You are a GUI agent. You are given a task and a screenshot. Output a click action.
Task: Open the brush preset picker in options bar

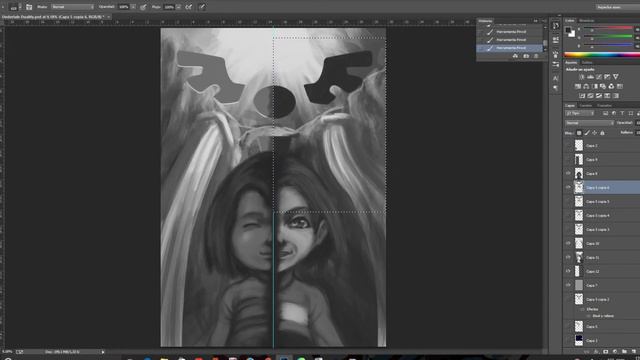point(15,7)
